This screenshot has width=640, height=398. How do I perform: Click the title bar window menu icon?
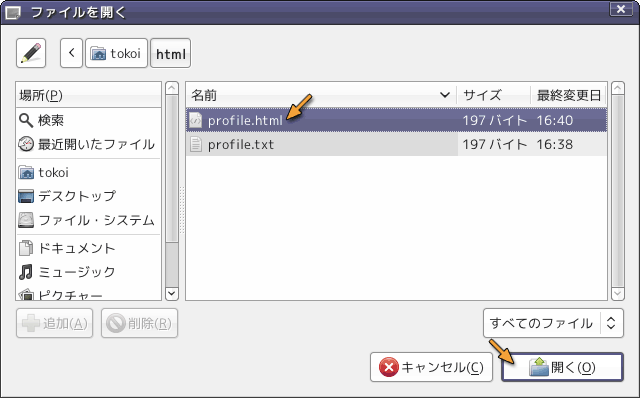point(13,13)
